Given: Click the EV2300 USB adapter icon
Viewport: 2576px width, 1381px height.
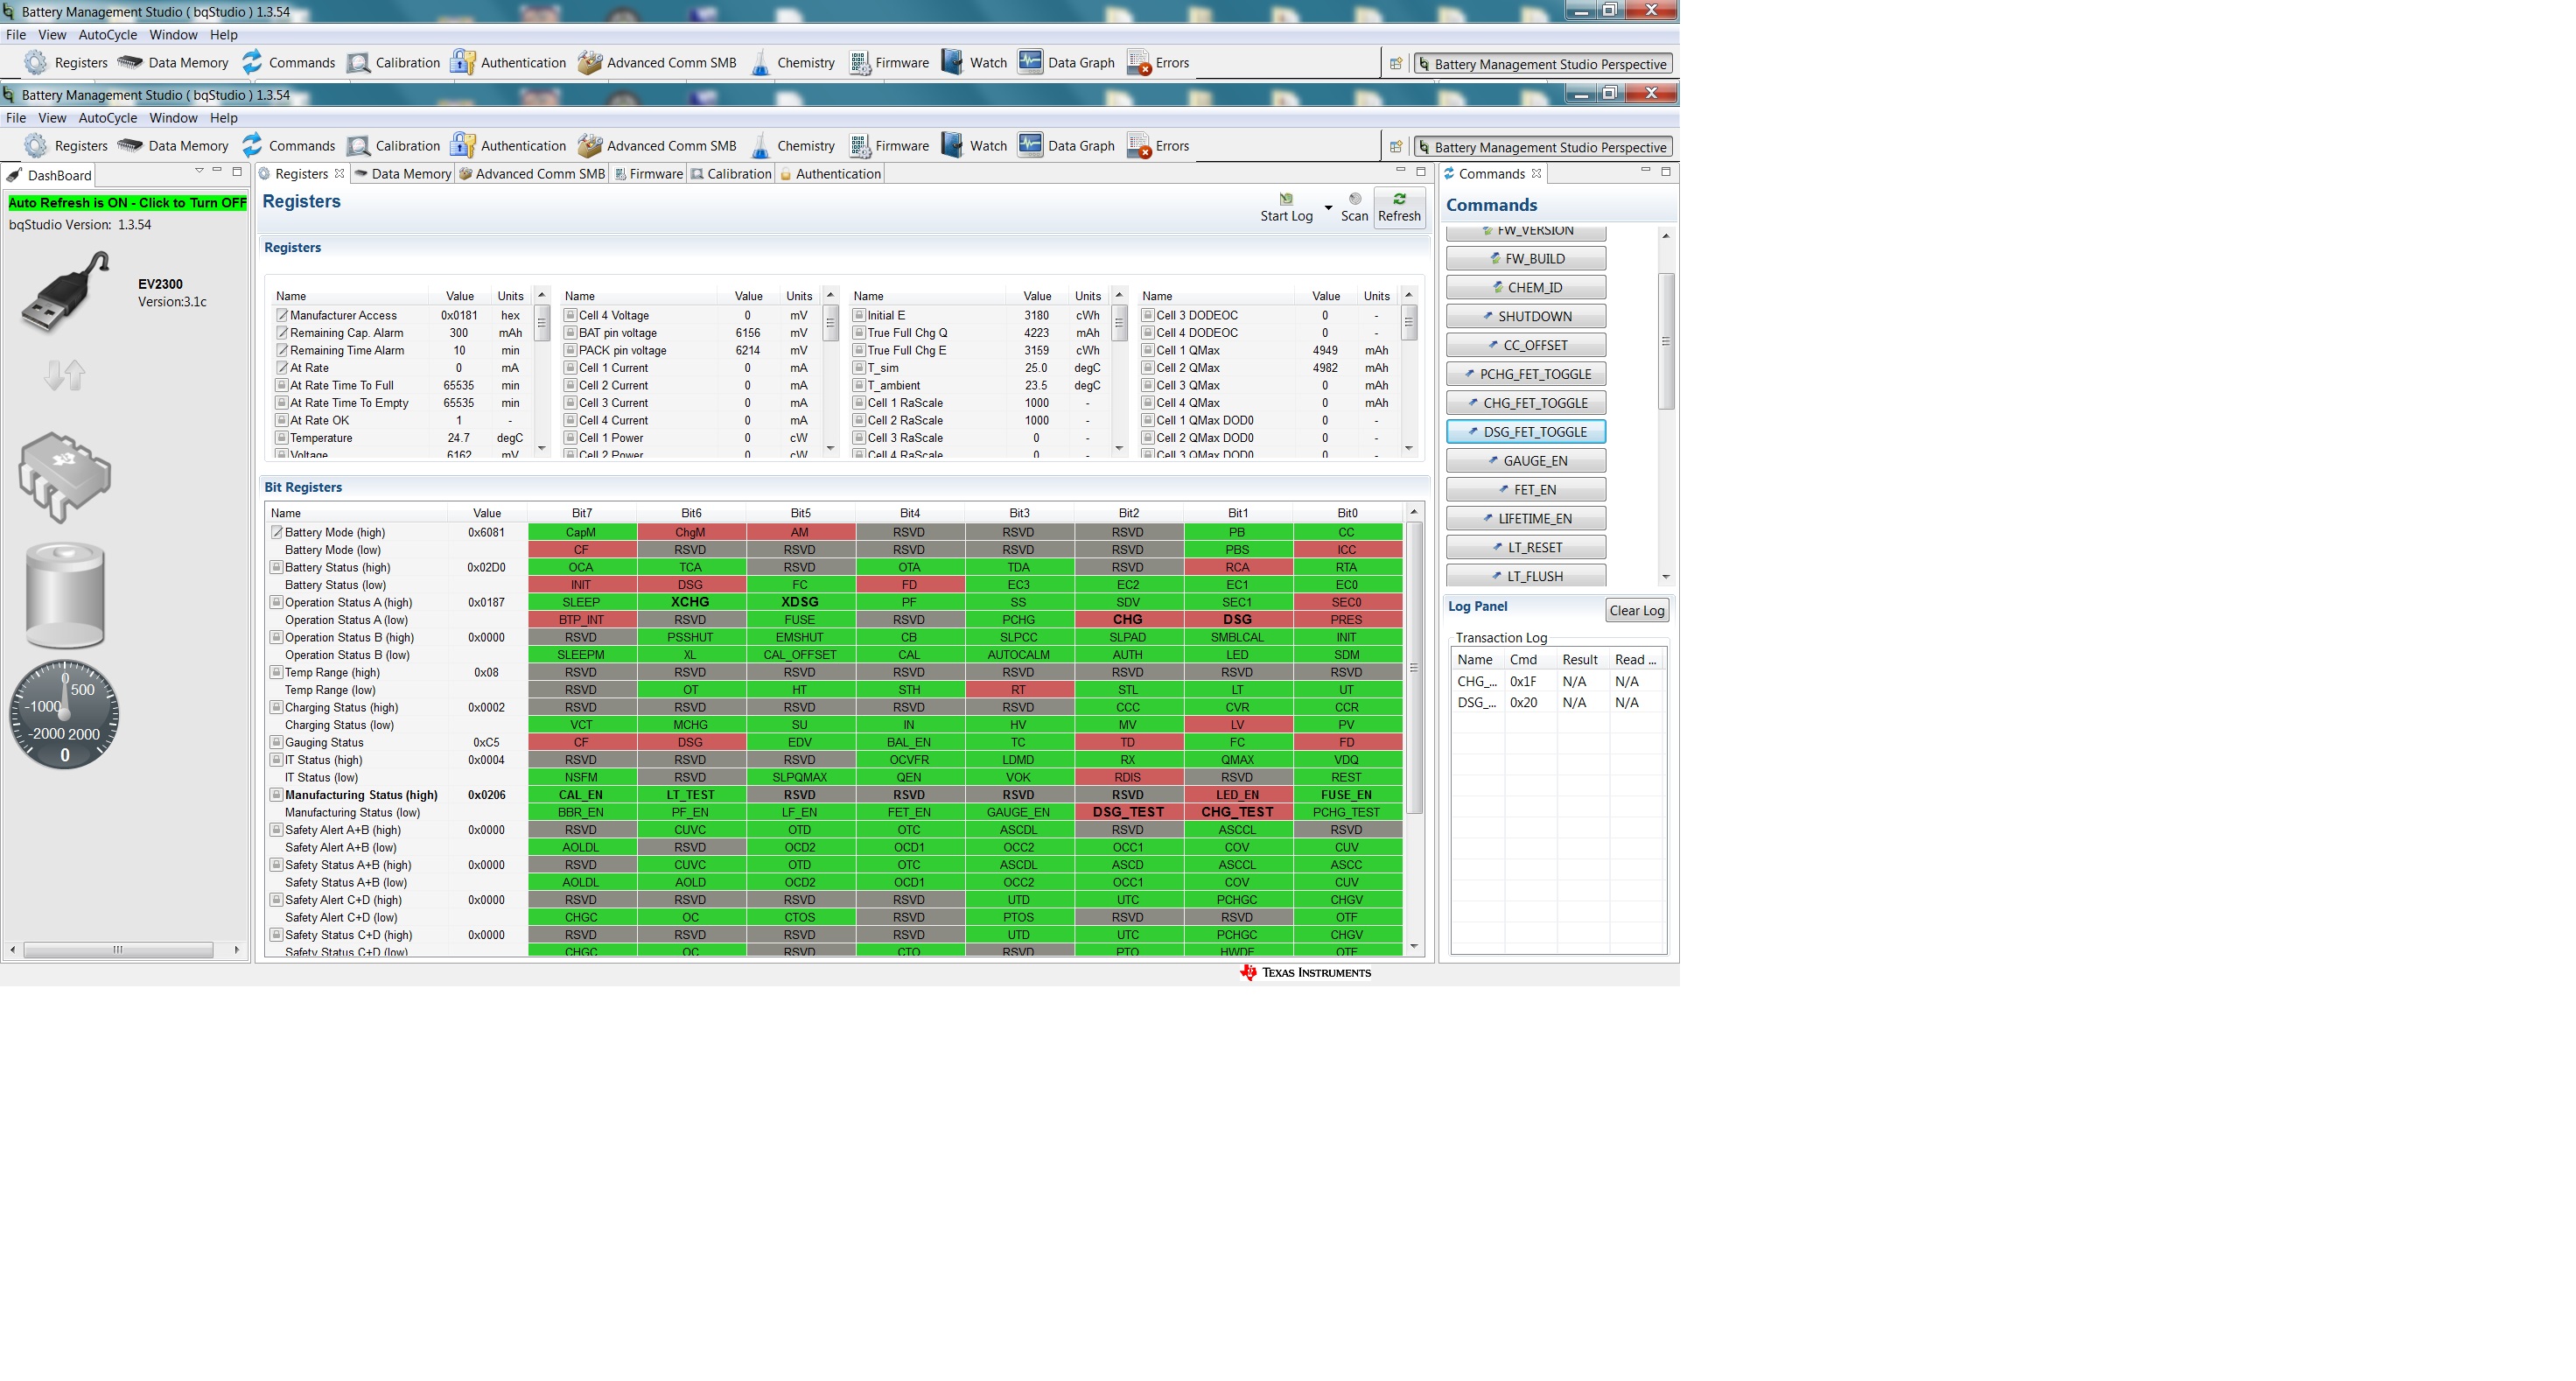Looking at the screenshot, I should 65,292.
